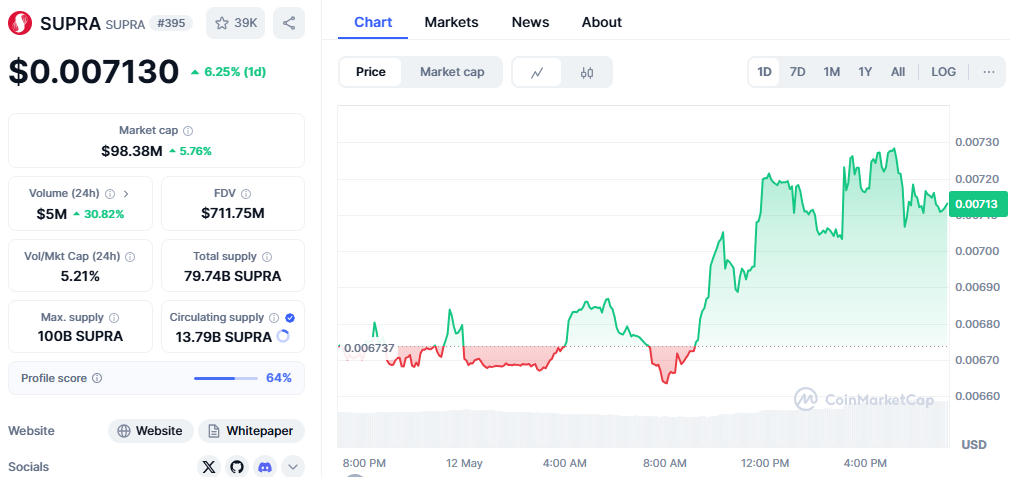1010x477 pixels.
Task: Show Market cap info tooltip icon
Action: coord(188,131)
